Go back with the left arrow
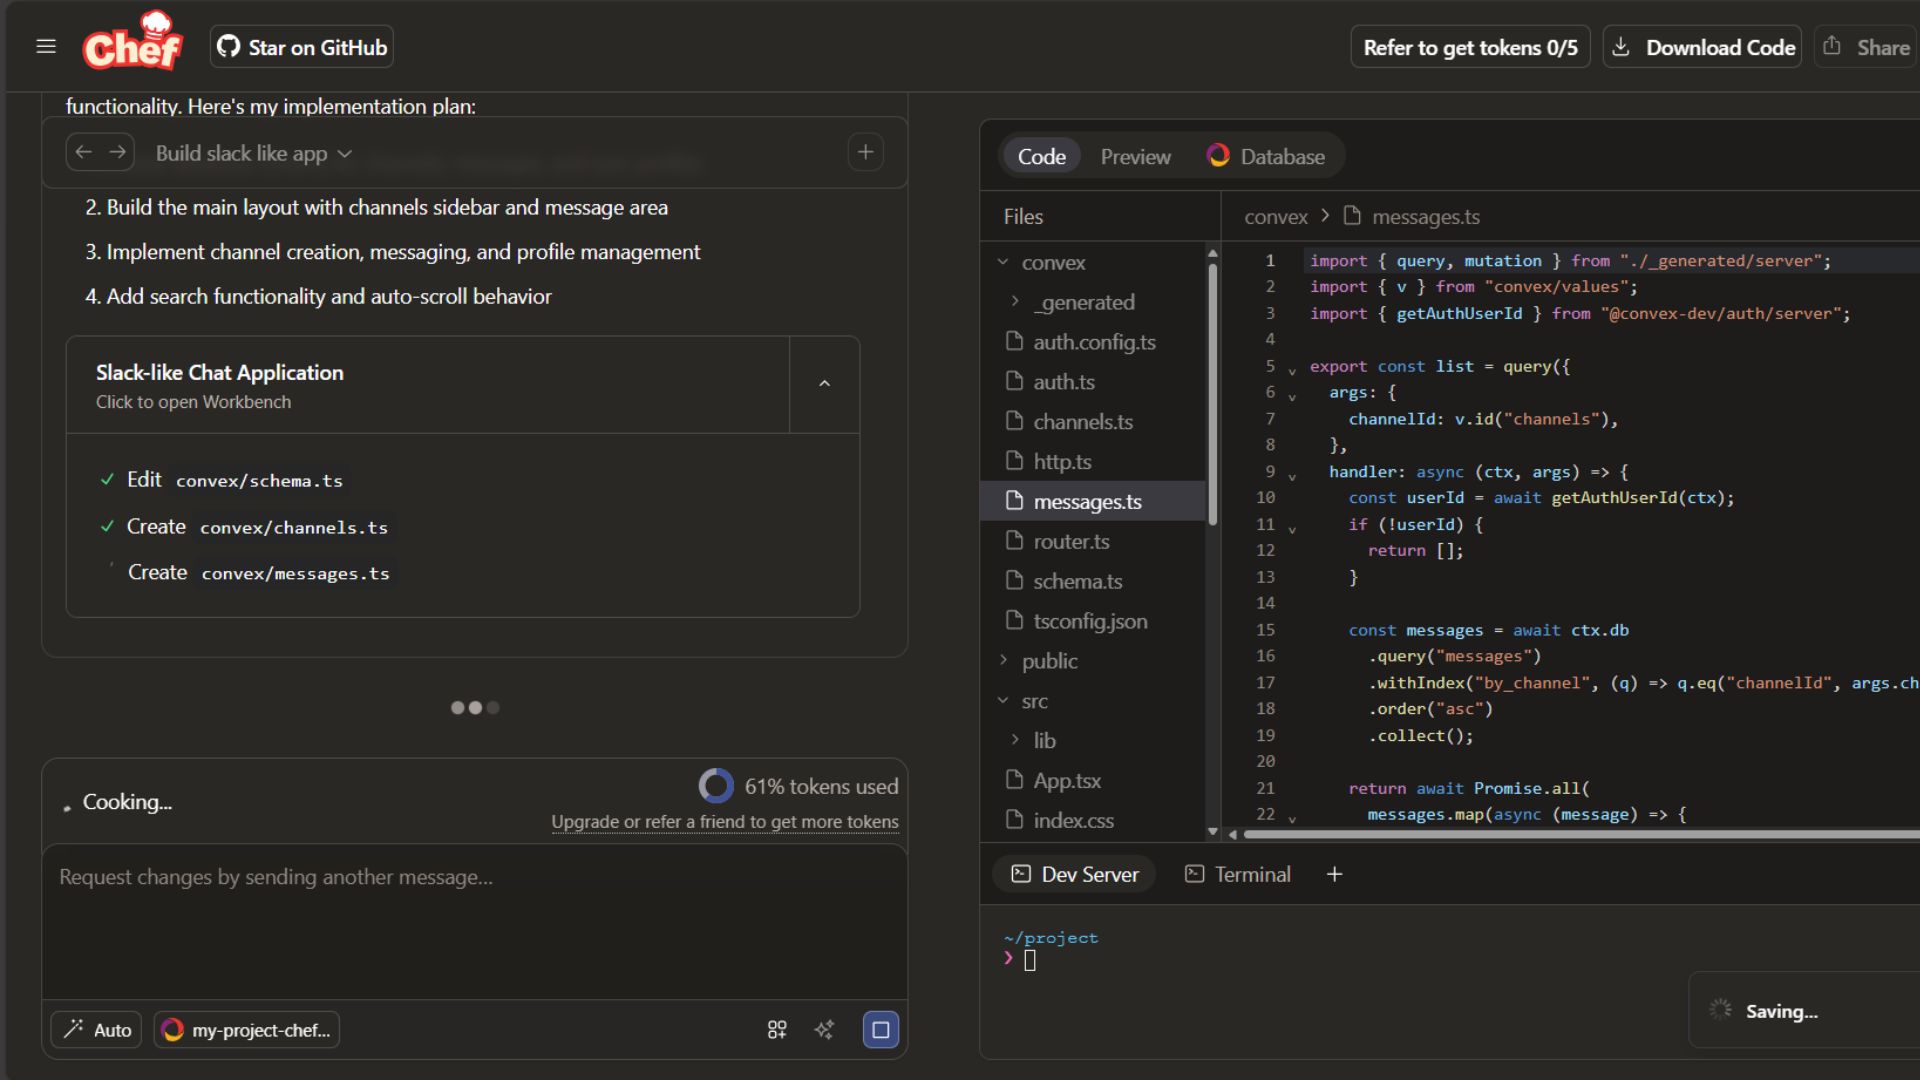 (84, 153)
